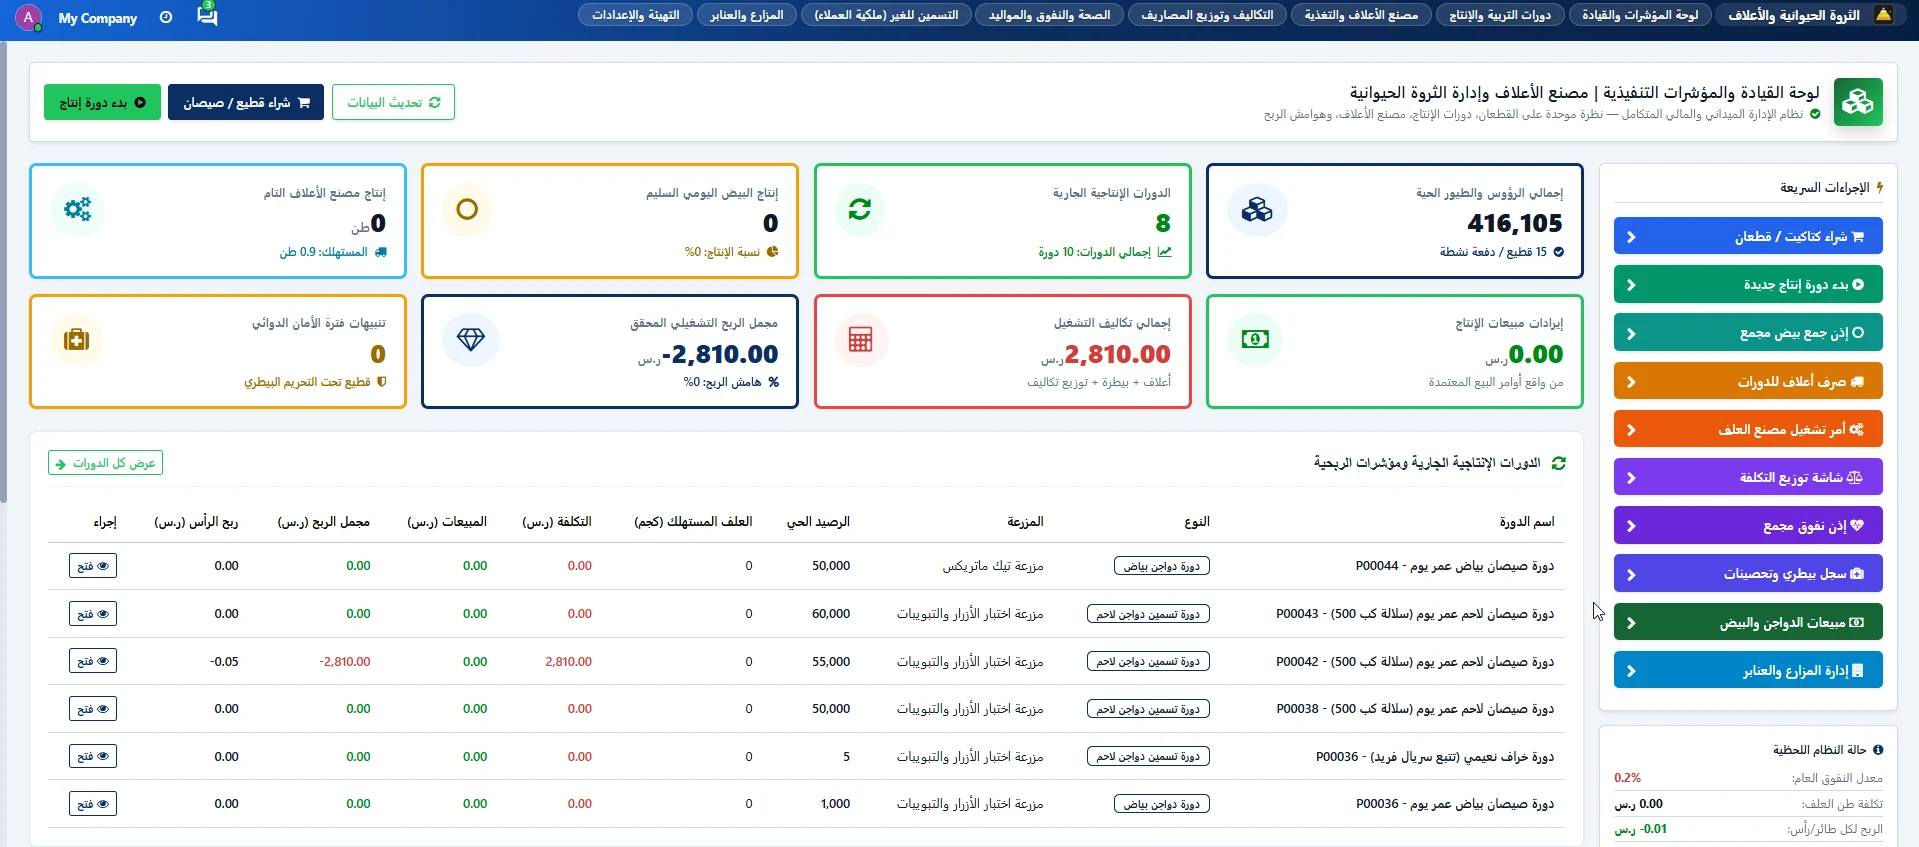Click the sync icon in "الدورات الإنتاجية الجارية" card
The width and height of the screenshot is (1919, 847).
tap(860, 210)
